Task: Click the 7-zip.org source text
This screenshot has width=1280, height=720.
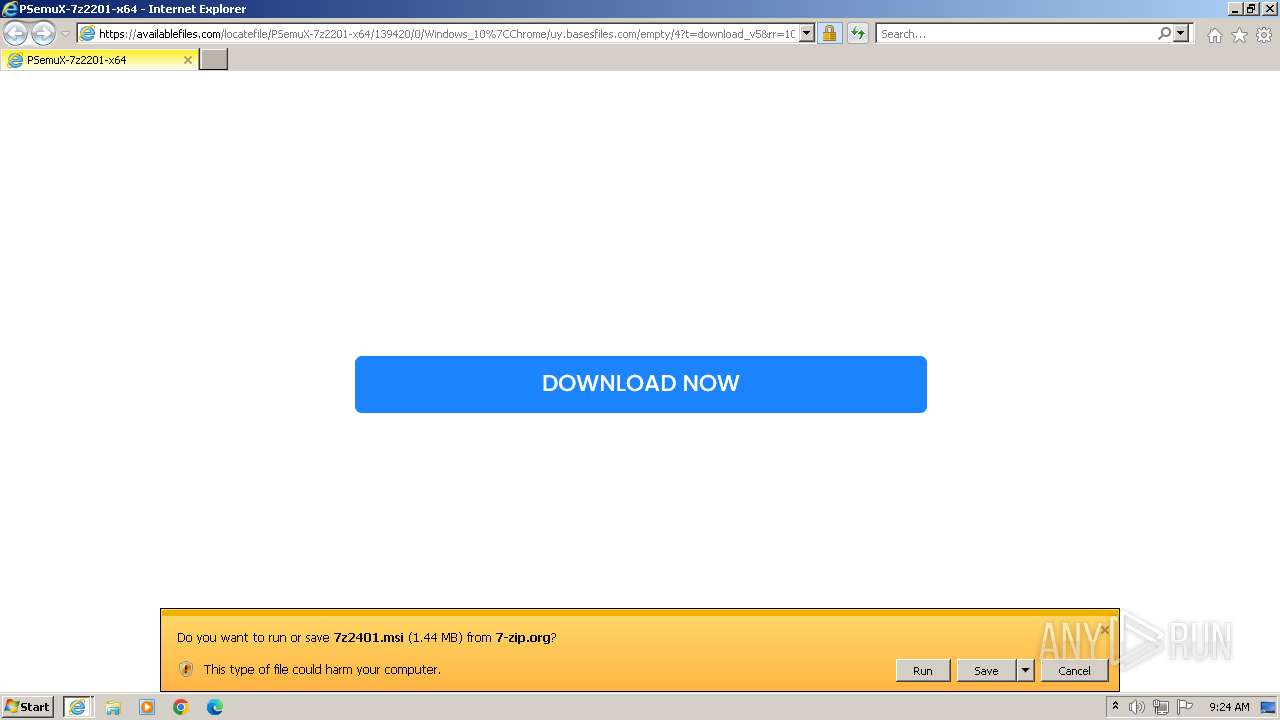Action: coord(522,637)
